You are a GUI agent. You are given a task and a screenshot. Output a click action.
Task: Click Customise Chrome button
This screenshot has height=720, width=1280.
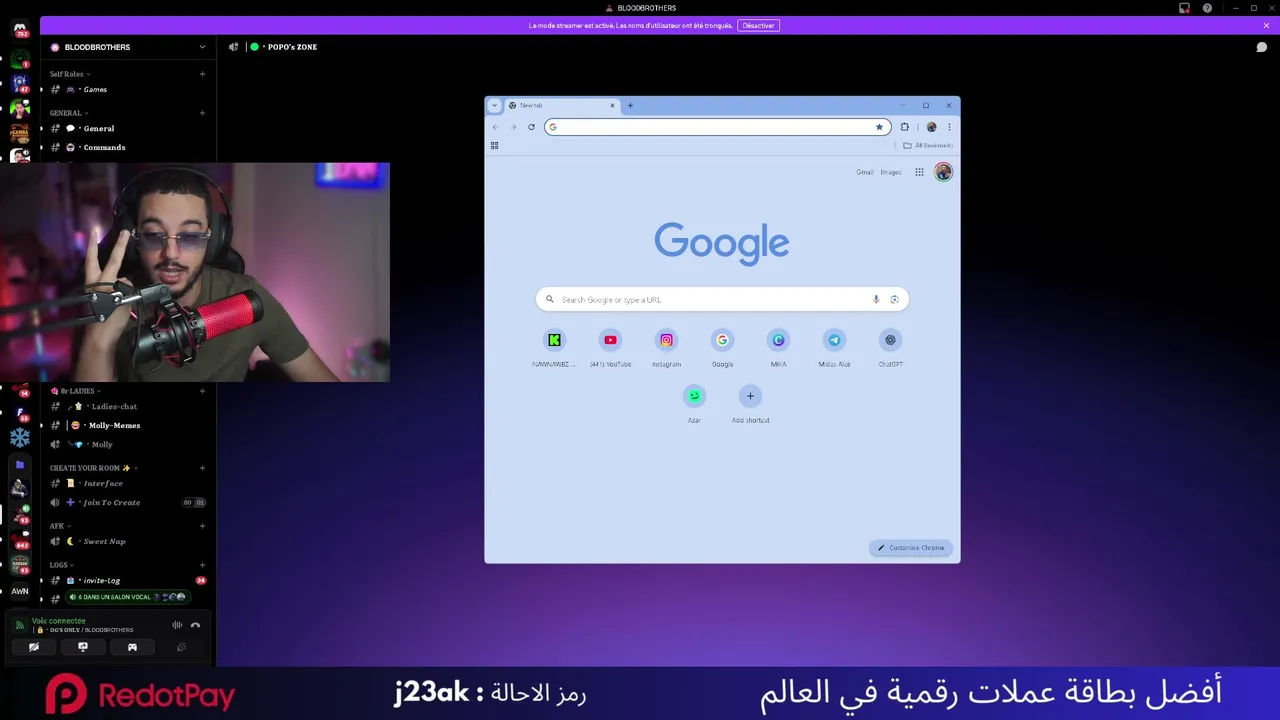pos(911,548)
